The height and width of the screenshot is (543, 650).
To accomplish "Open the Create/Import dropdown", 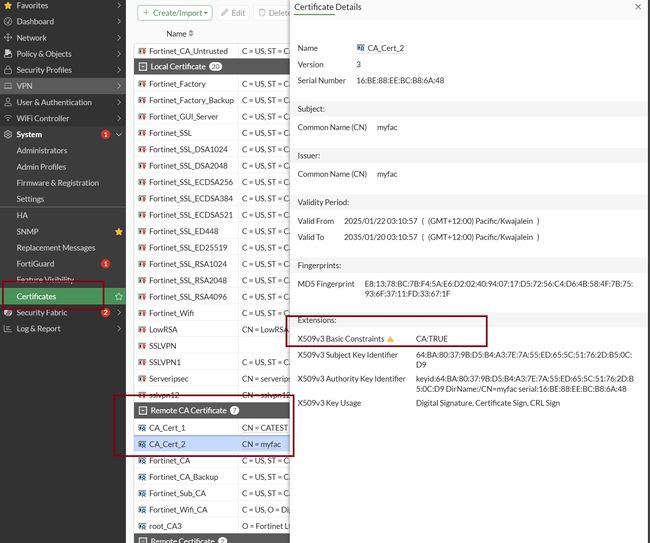I will tap(175, 13).
